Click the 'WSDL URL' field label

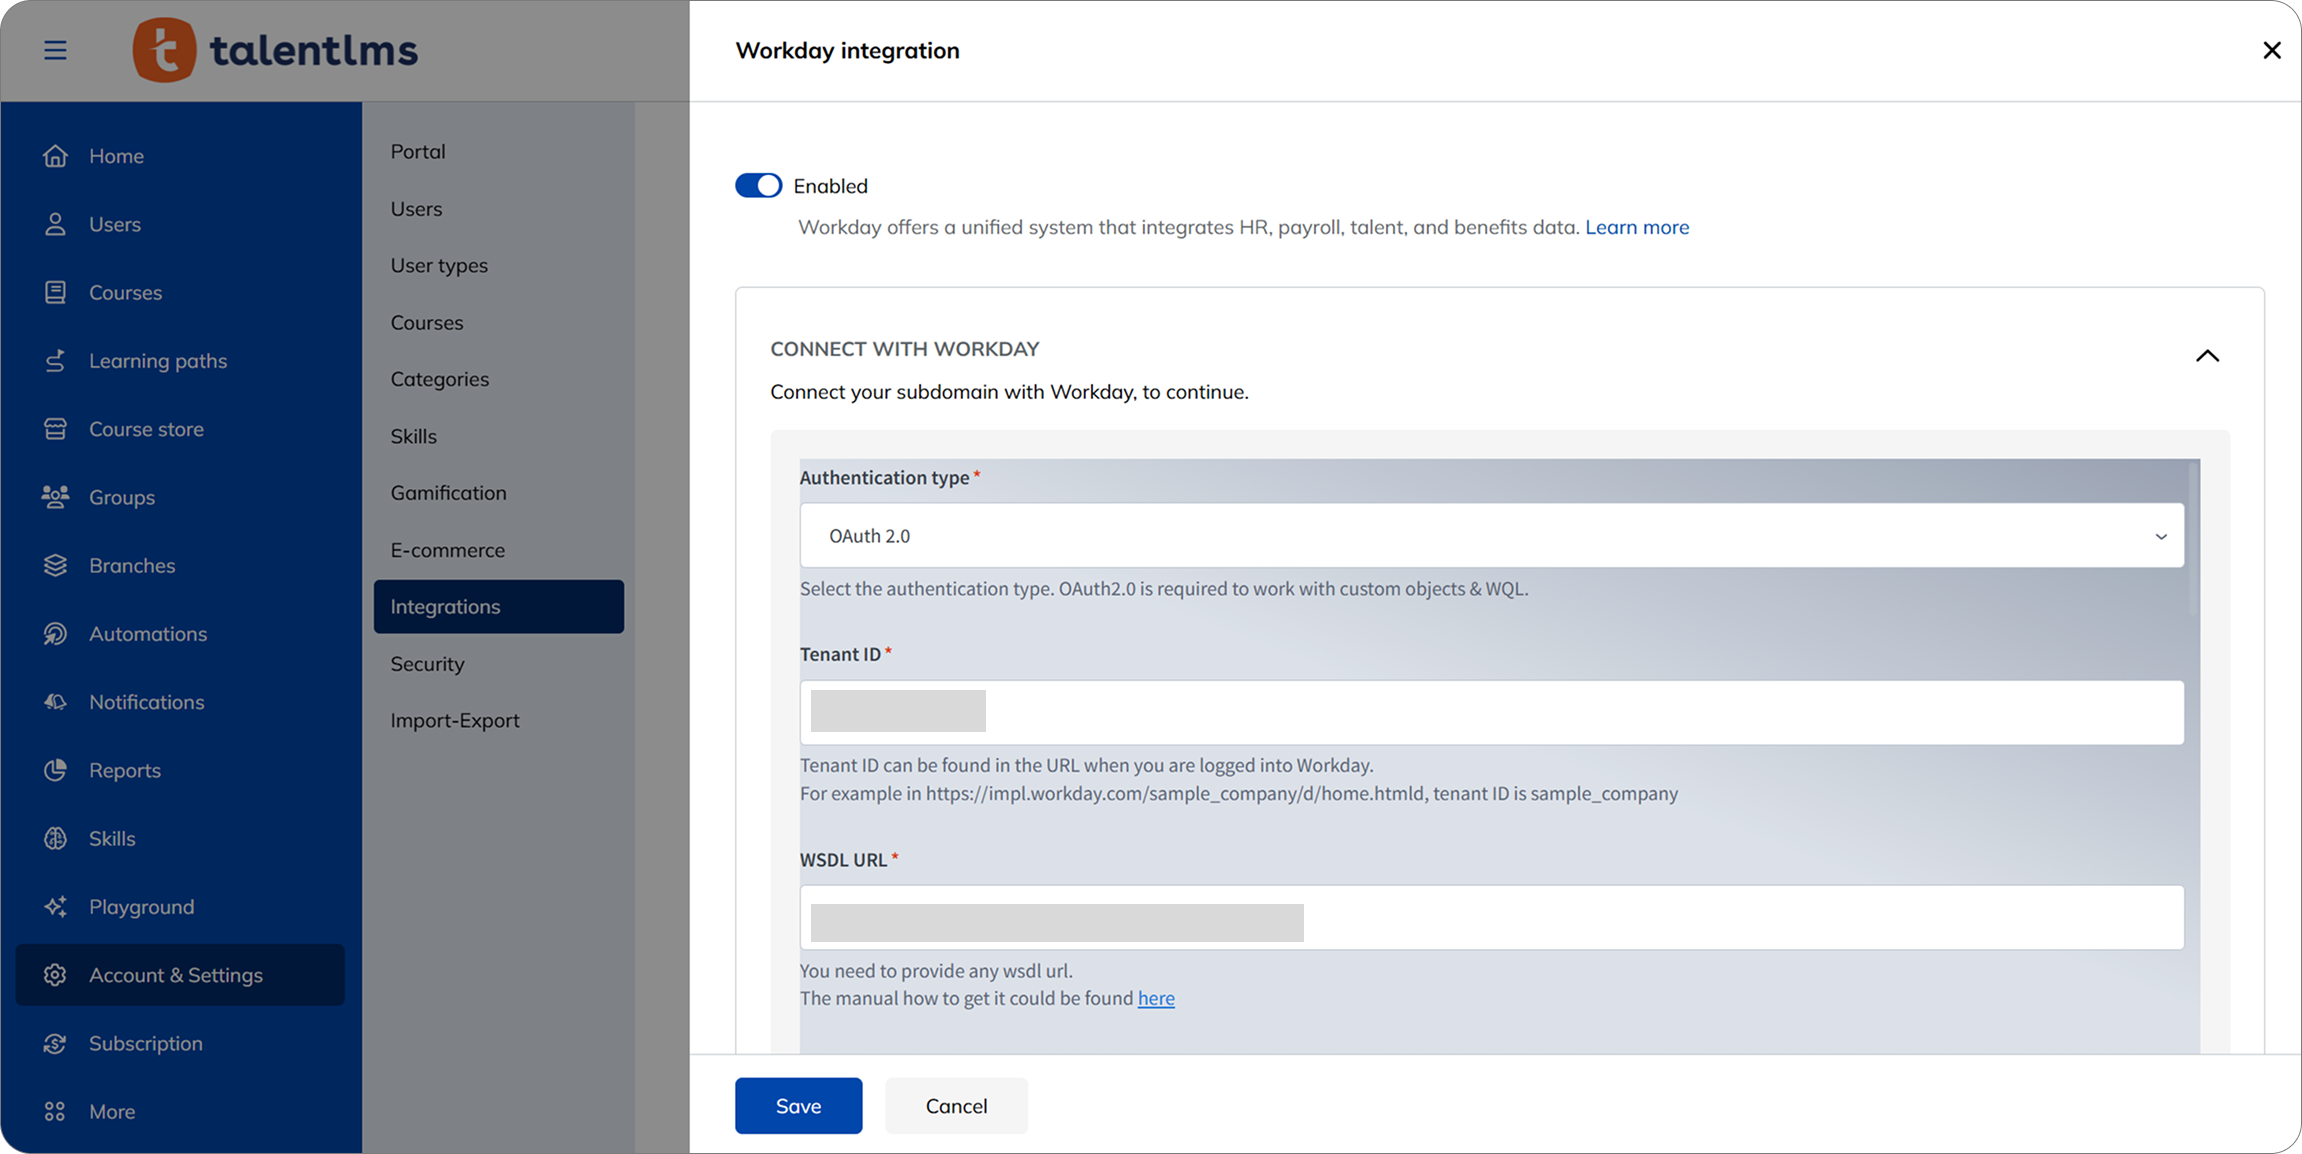pos(843,860)
